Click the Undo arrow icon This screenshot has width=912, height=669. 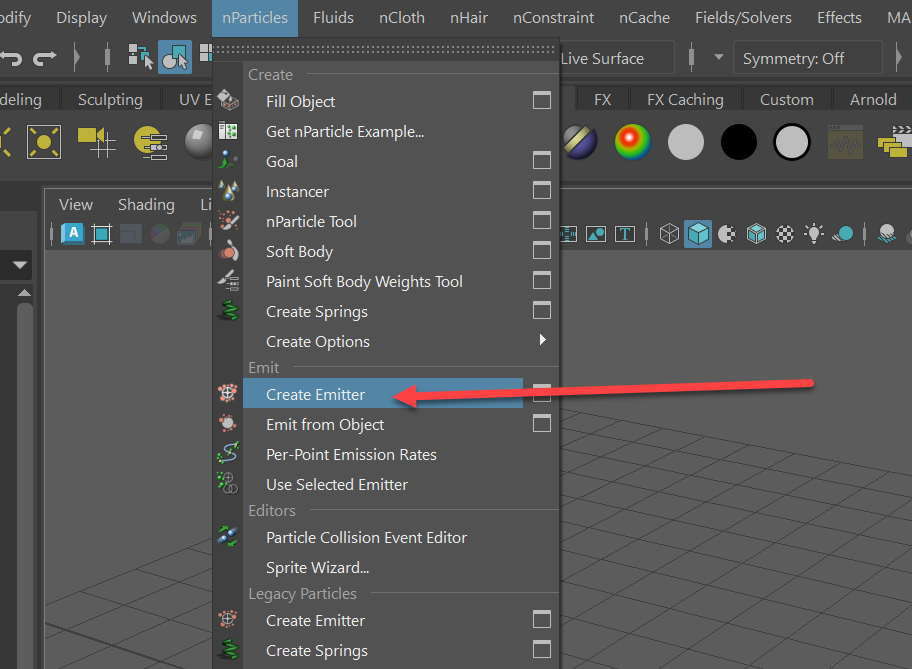11,58
